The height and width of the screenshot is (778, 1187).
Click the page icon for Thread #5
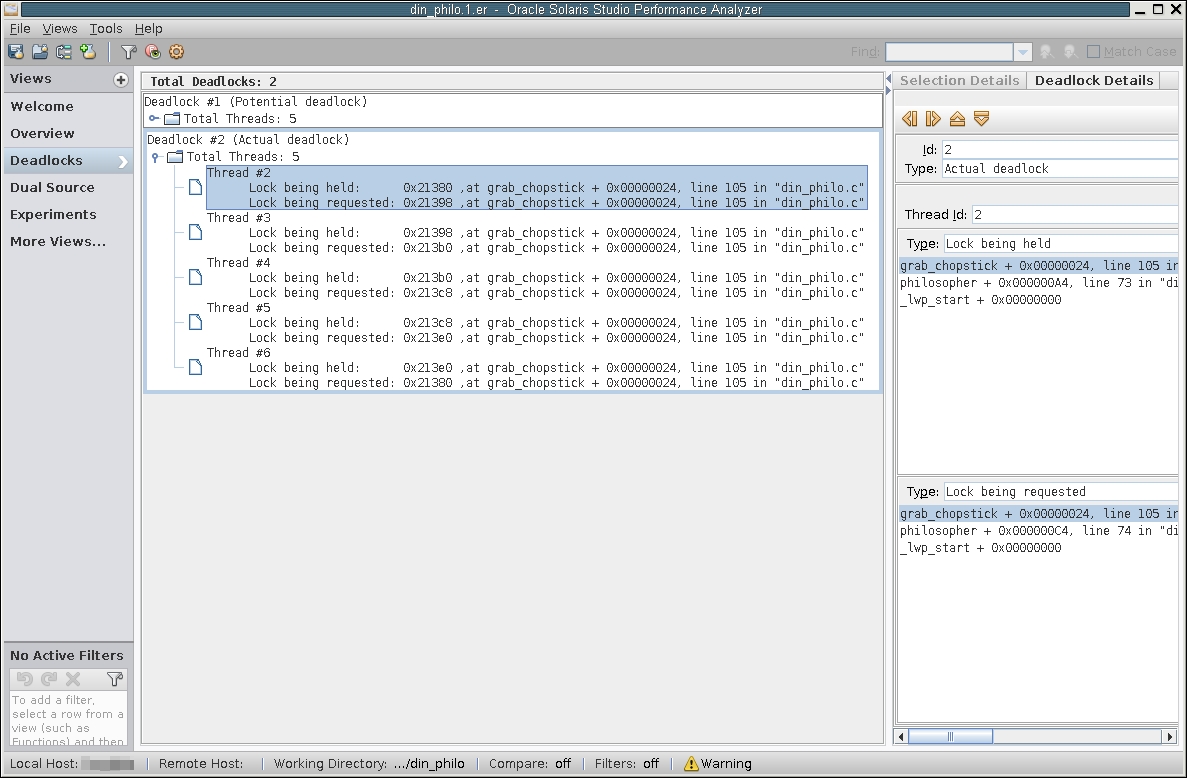coord(195,322)
